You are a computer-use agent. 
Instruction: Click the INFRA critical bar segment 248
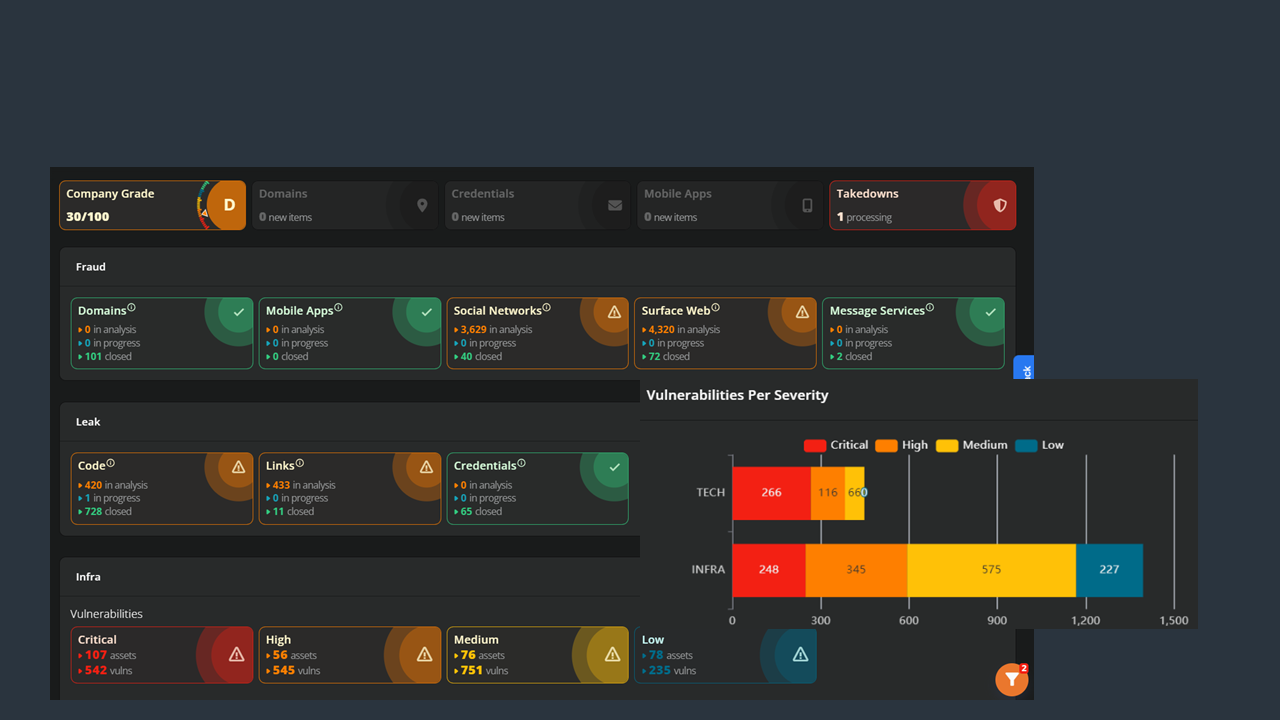pyautogui.click(x=769, y=570)
